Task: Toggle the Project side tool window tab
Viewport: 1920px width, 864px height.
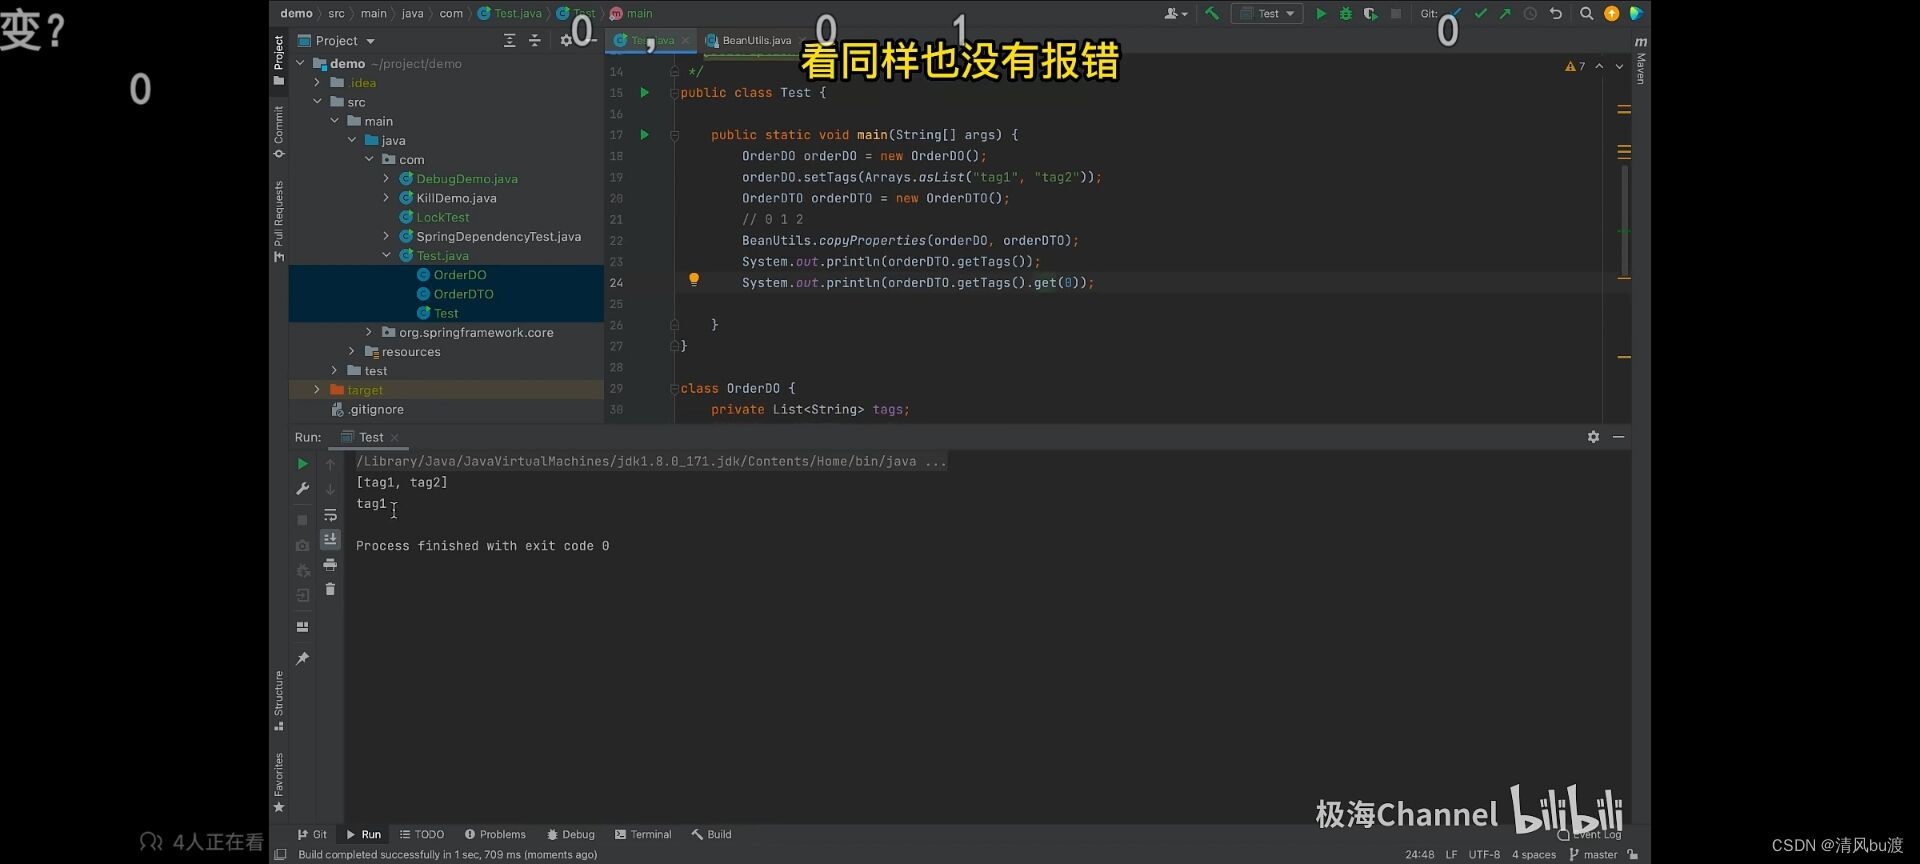Action: coord(279,60)
